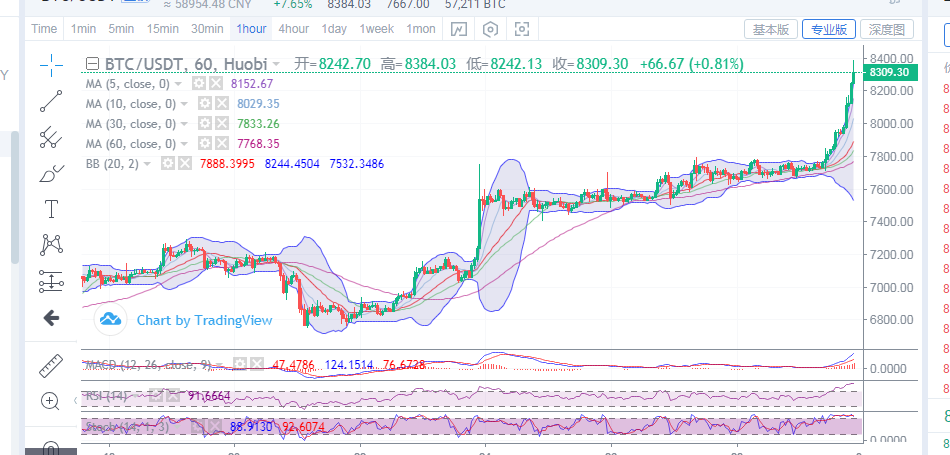This screenshot has width=950, height=455.
Task: Select the trend line drawing tool
Action: click(x=51, y=101)
